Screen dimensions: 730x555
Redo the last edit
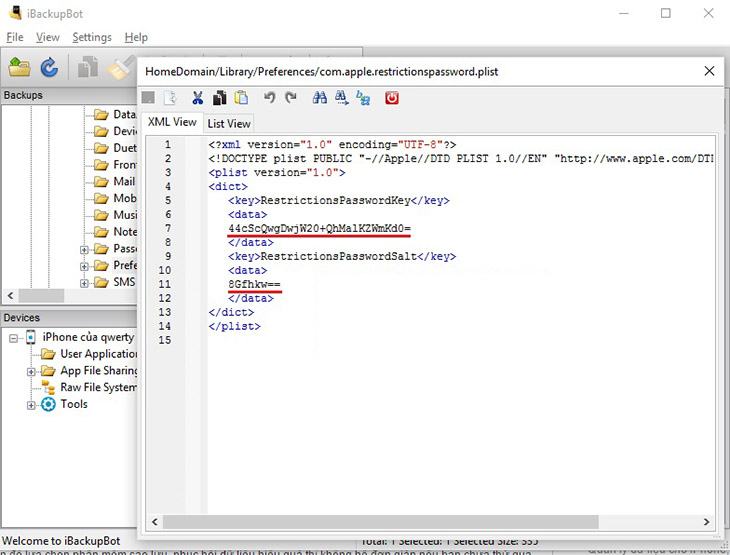[291, 98]
